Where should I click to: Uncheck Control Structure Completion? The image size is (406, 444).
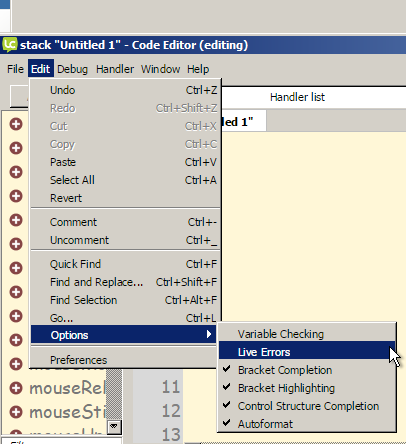pos(307,406)
